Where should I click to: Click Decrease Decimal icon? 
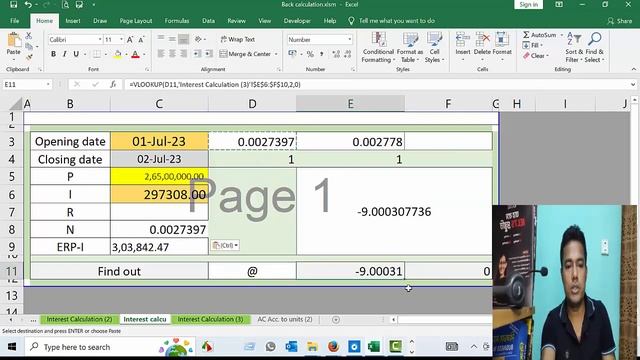tap(348, 54)
